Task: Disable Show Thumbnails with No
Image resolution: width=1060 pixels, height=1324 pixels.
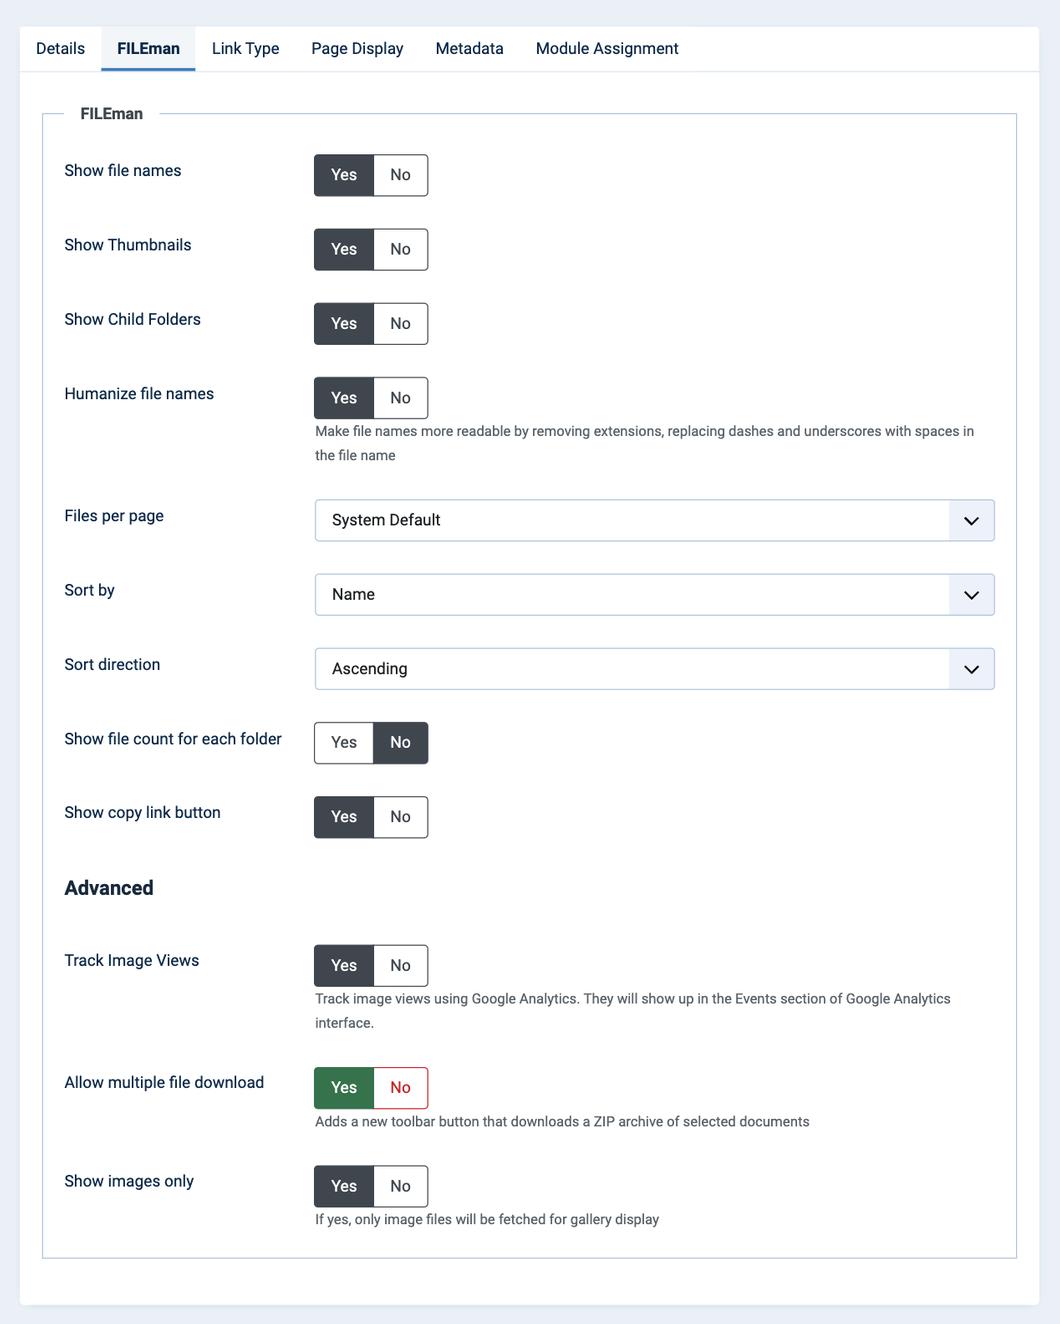Action: point(401,250)
